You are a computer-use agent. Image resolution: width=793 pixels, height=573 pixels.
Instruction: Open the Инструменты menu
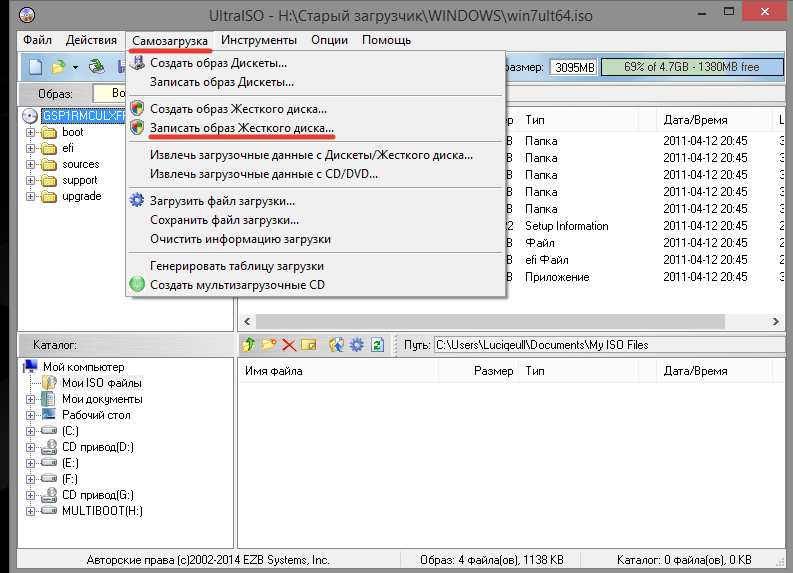[259, 40]
